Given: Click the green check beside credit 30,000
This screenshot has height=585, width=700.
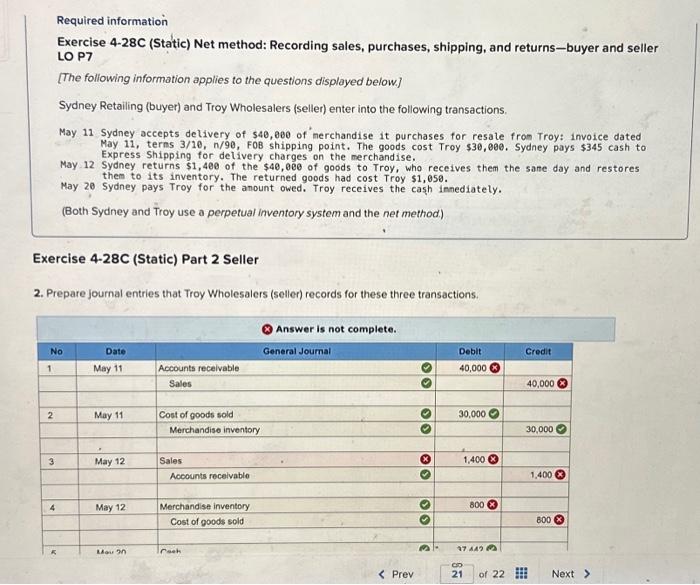Looking at the screenshot, I should click(562, 429).
